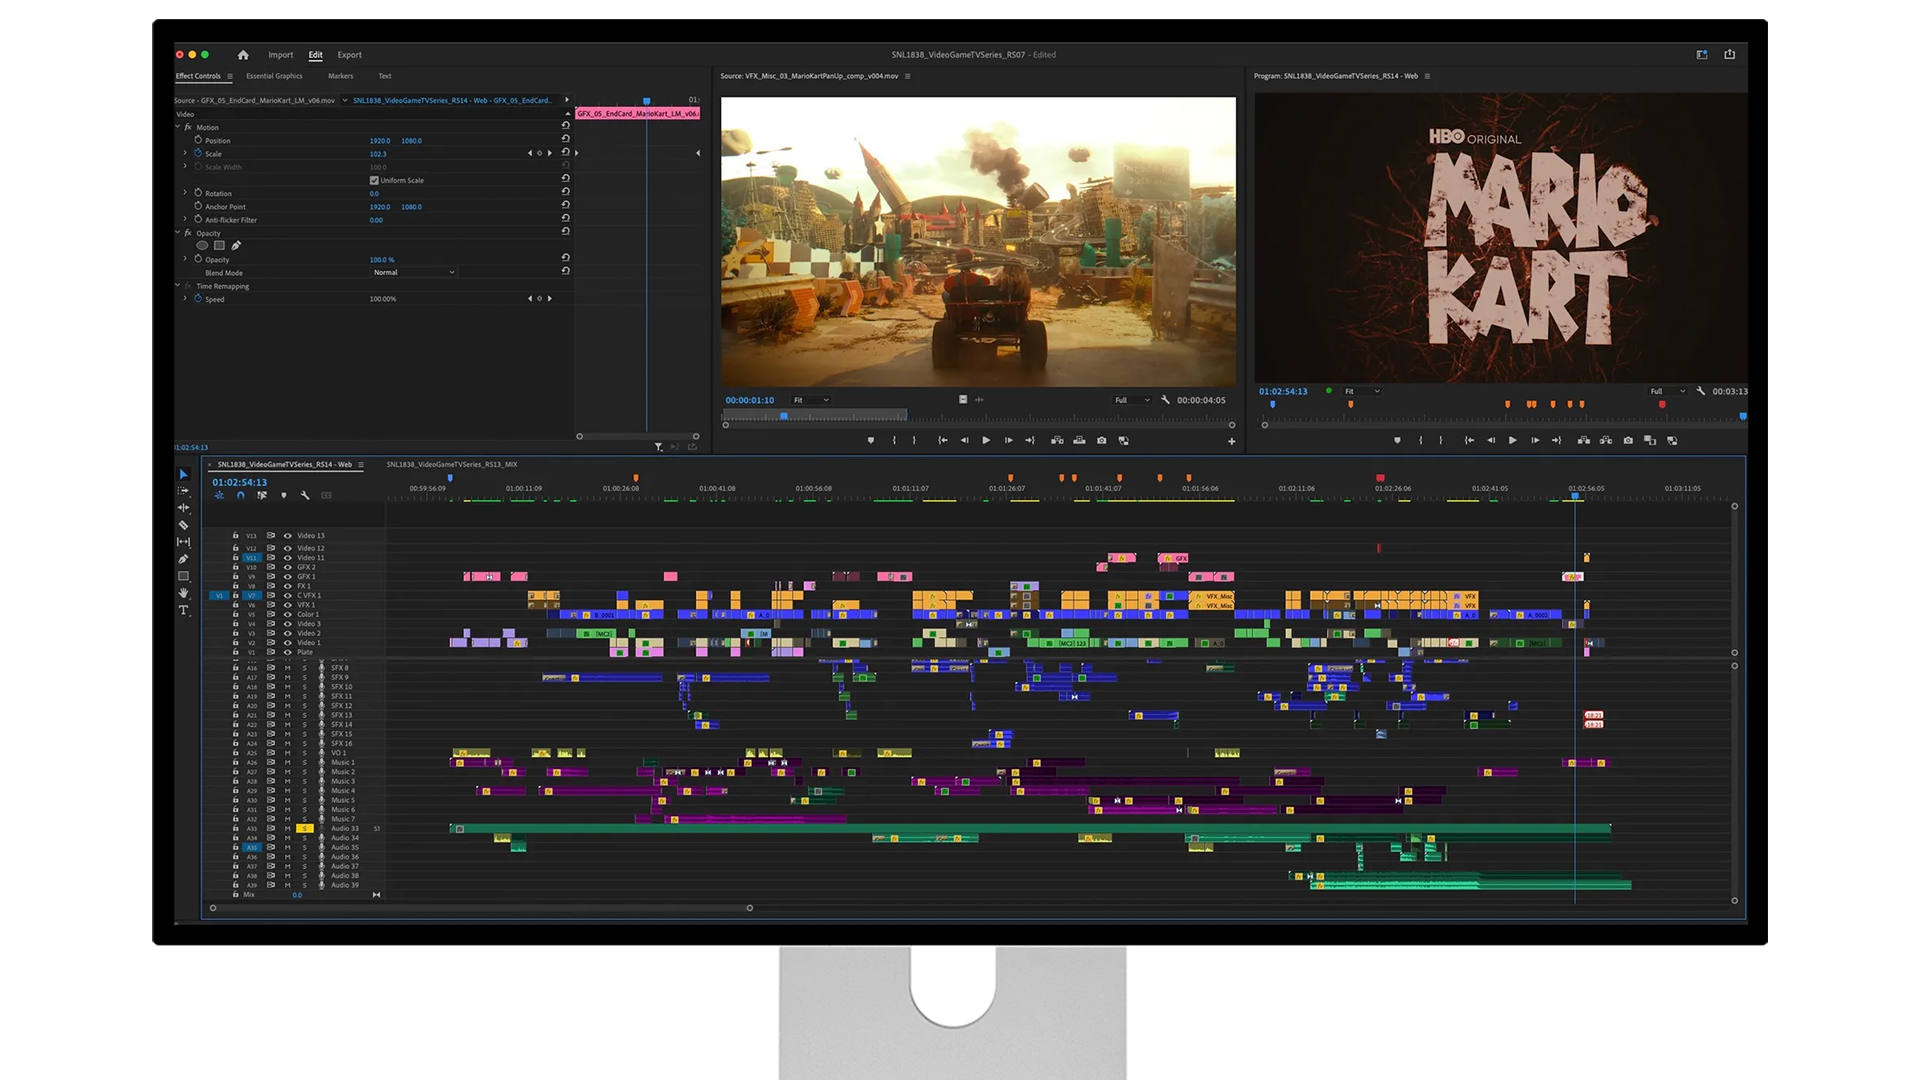Select the Hand tool
1920x1080 pixels.
coord(184,593)
